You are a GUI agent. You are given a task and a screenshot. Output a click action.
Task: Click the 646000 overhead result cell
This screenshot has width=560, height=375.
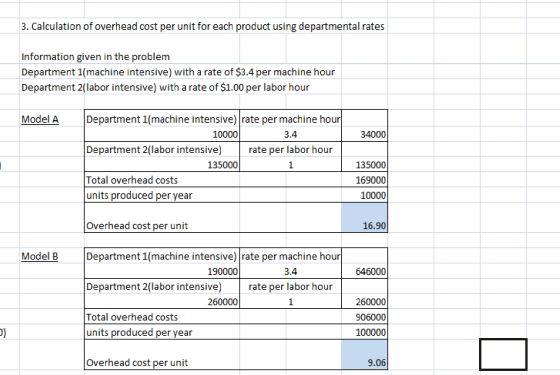click(364, 271)
